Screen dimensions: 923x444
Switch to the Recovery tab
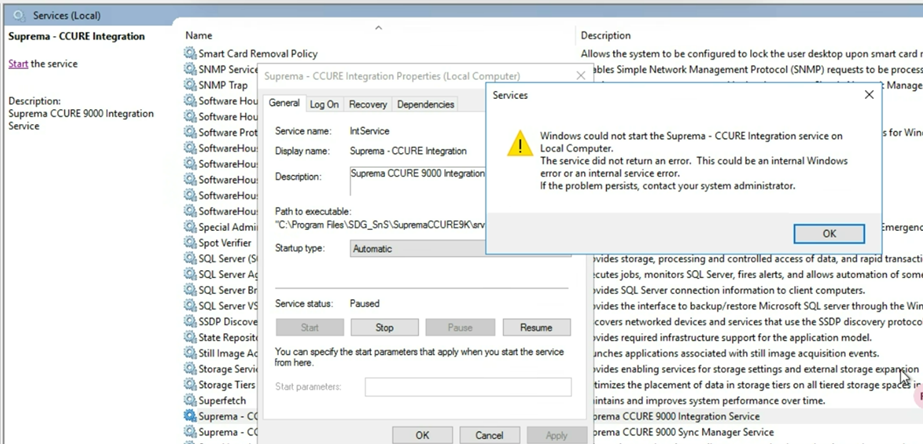click(368, 104)
